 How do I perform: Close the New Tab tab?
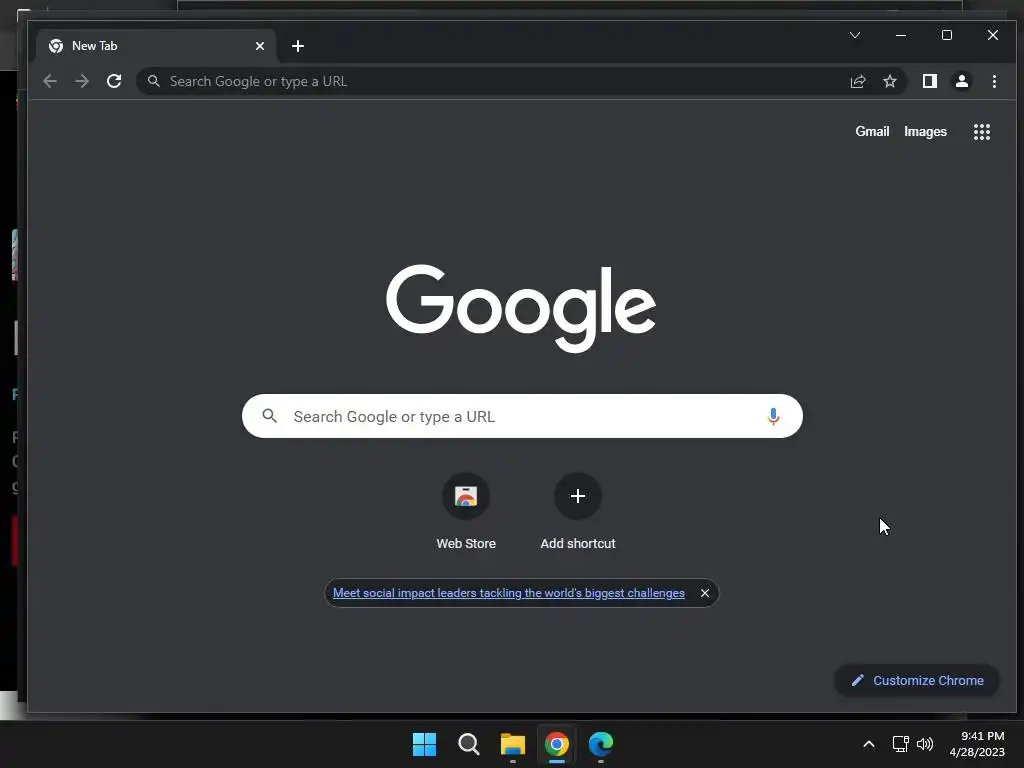pyautogui.click(x=260, y=46)
